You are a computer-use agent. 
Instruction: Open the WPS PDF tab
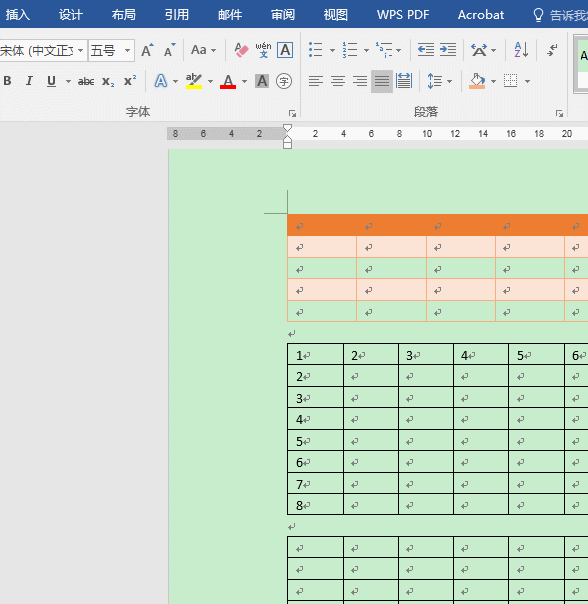pyautogui.click(x=403, y=15)
